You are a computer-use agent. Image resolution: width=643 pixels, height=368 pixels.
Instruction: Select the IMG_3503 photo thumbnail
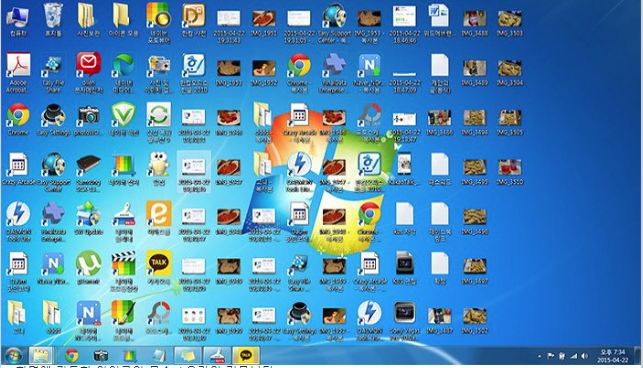(510, 23)
